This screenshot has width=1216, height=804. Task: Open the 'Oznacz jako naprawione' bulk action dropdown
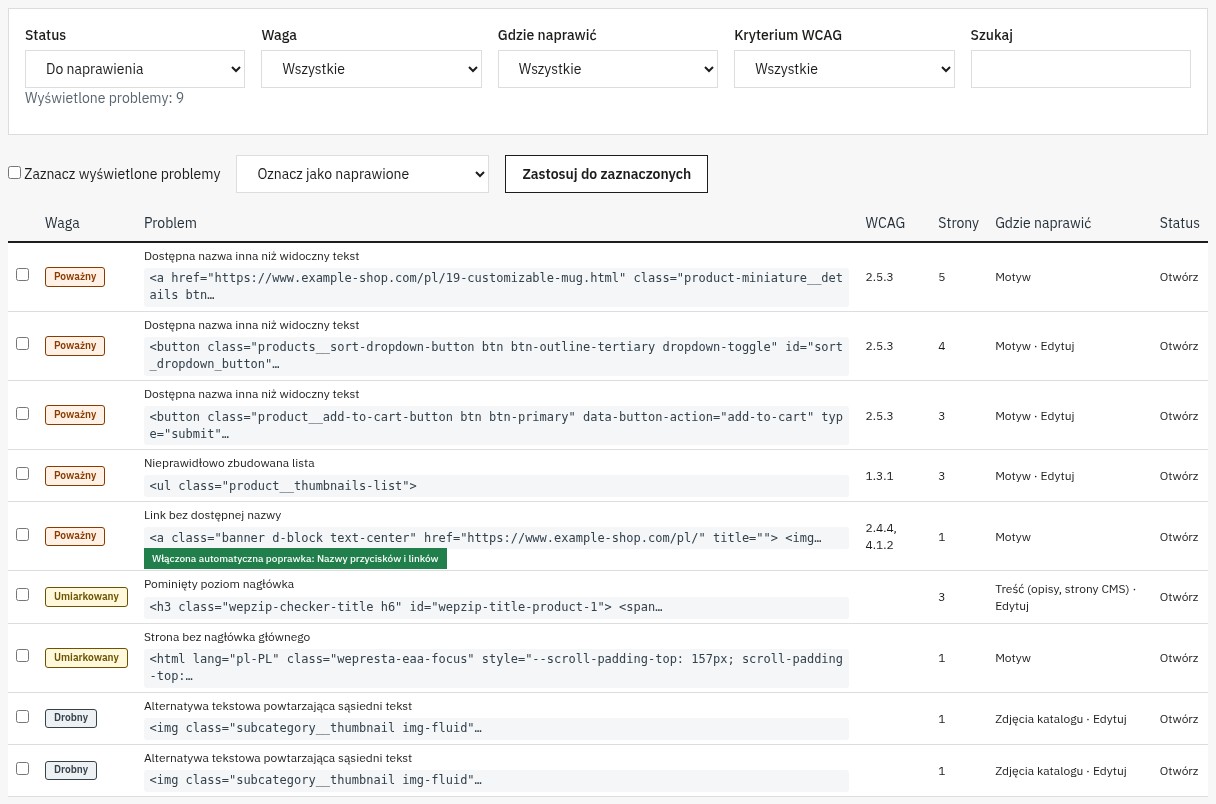click(362, 174)
